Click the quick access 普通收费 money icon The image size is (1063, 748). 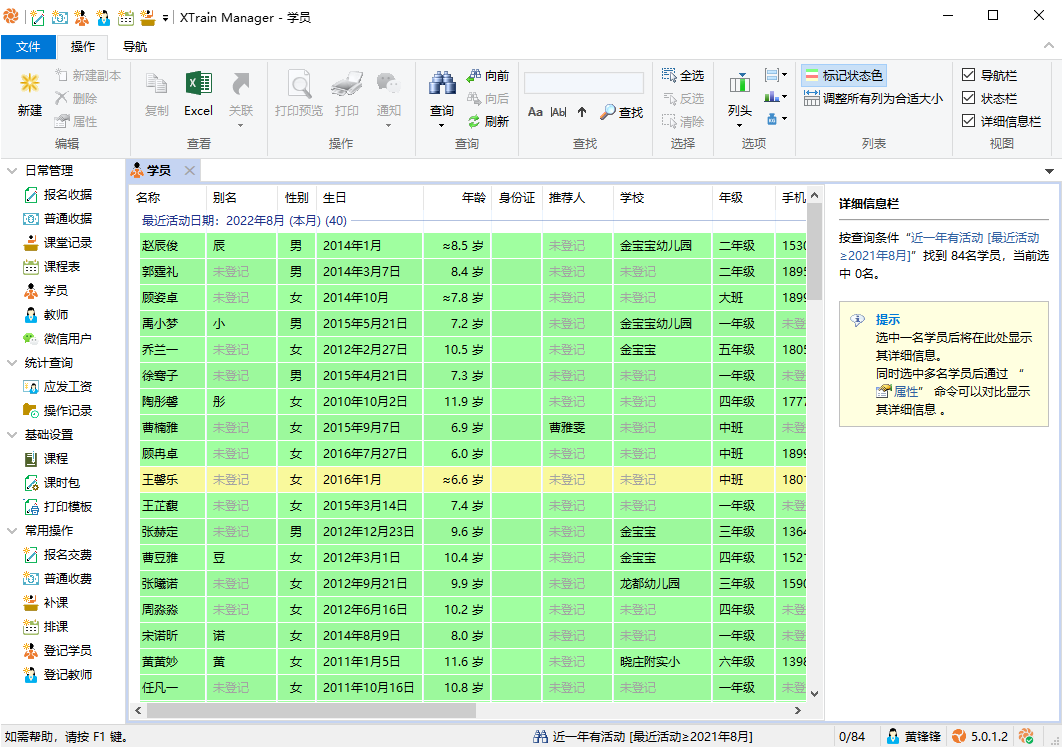click(60, 18)
